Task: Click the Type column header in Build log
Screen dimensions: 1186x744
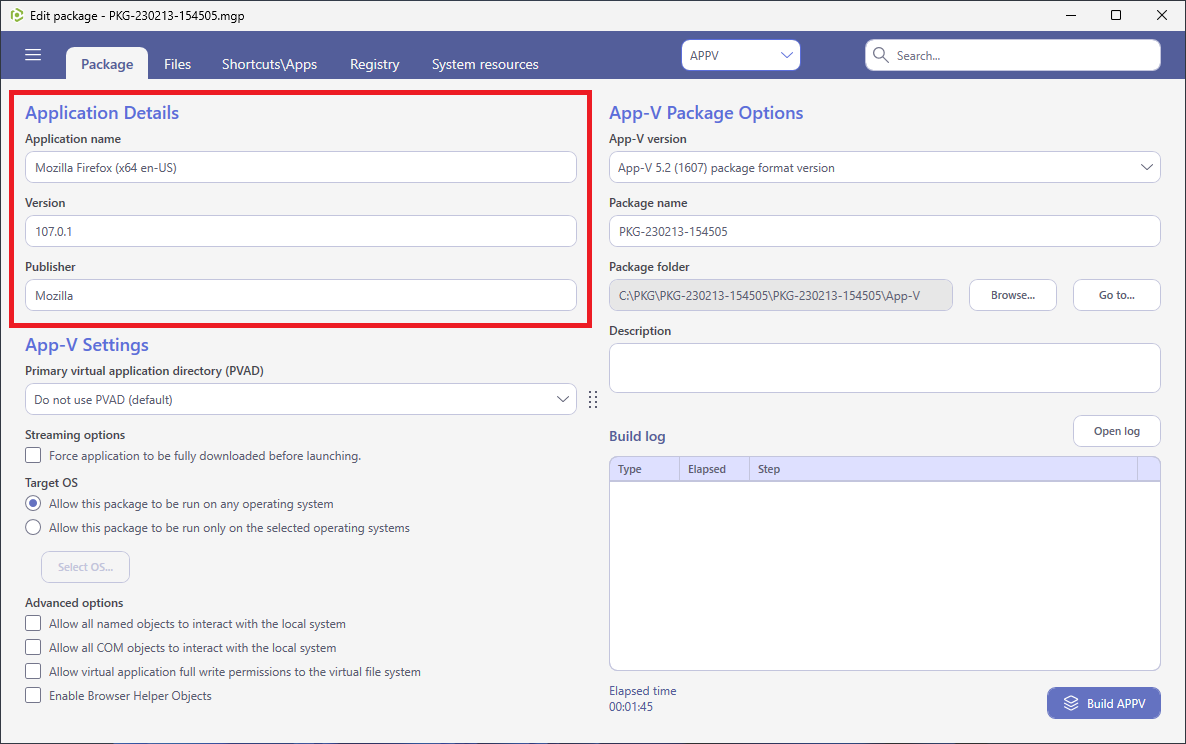Action: click(x=644, y=469)
